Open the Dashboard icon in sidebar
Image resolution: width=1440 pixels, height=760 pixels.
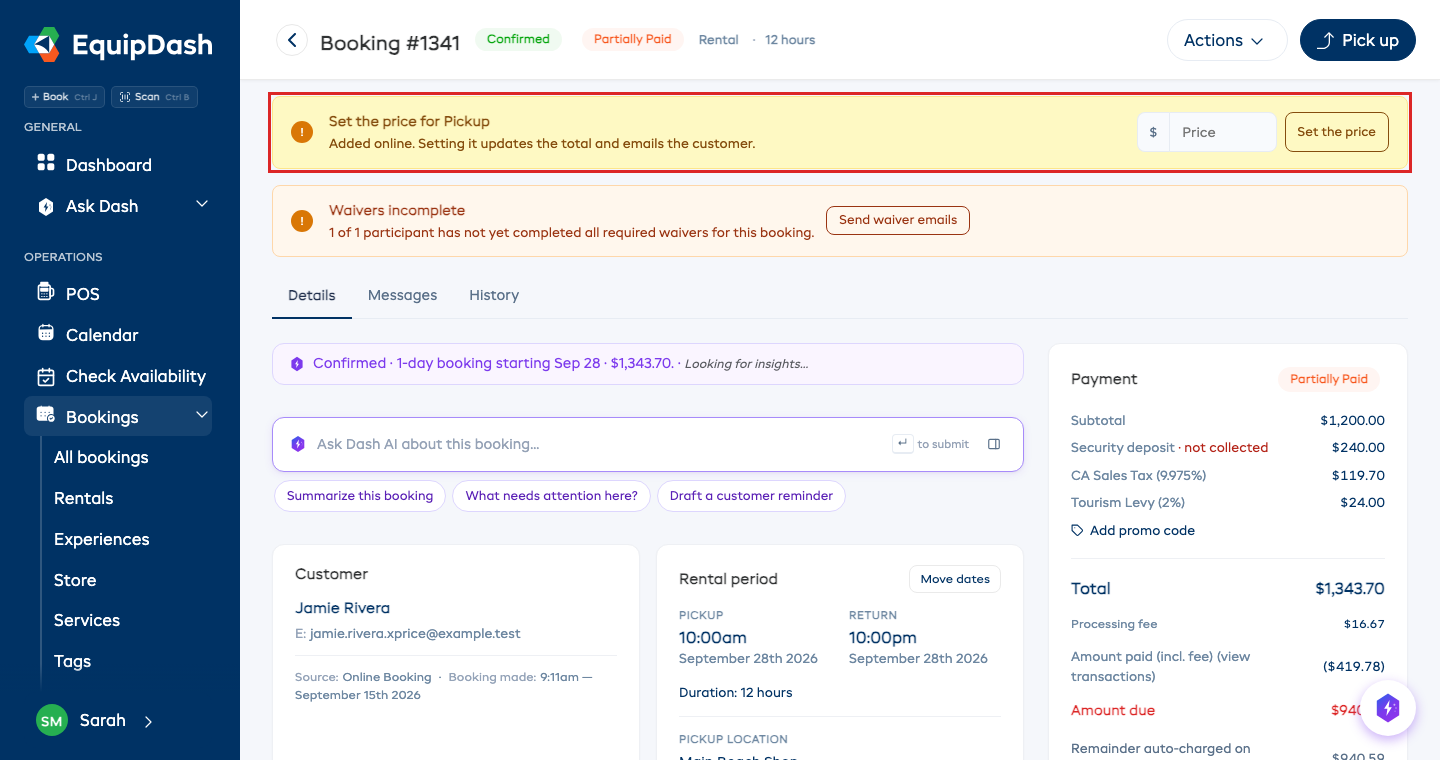45,163
